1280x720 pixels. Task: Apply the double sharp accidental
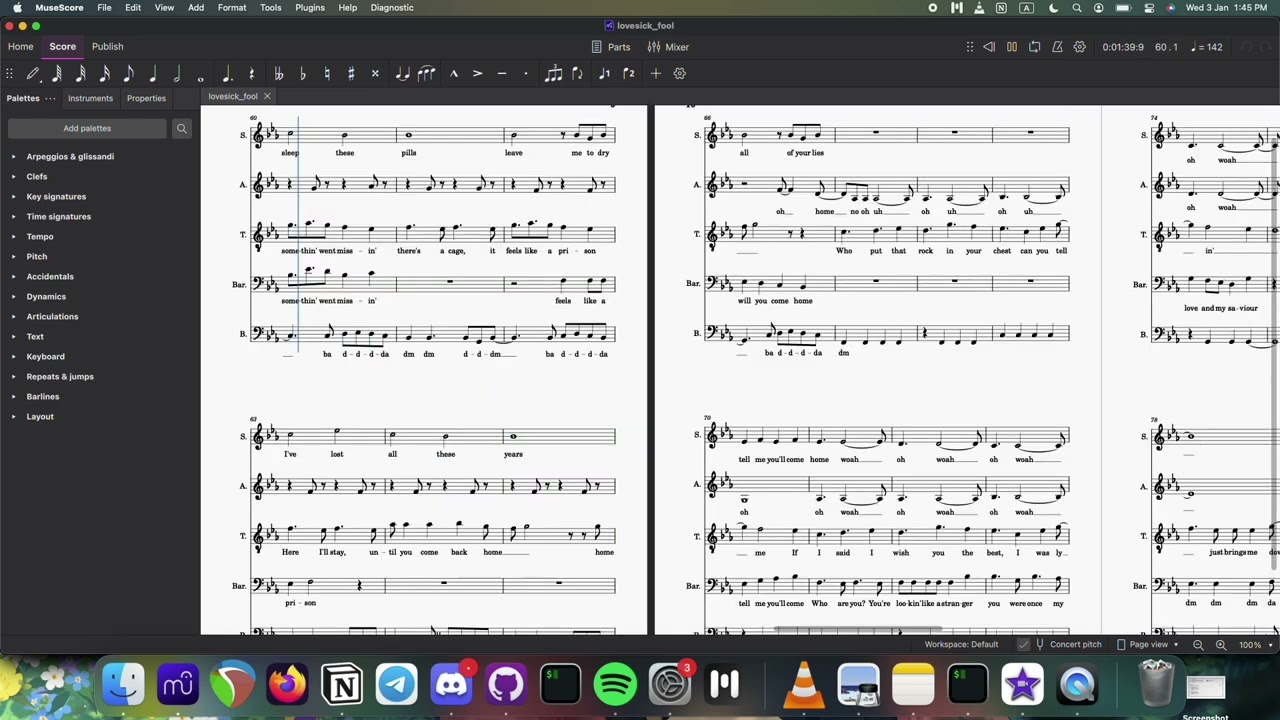coord(375,73)
